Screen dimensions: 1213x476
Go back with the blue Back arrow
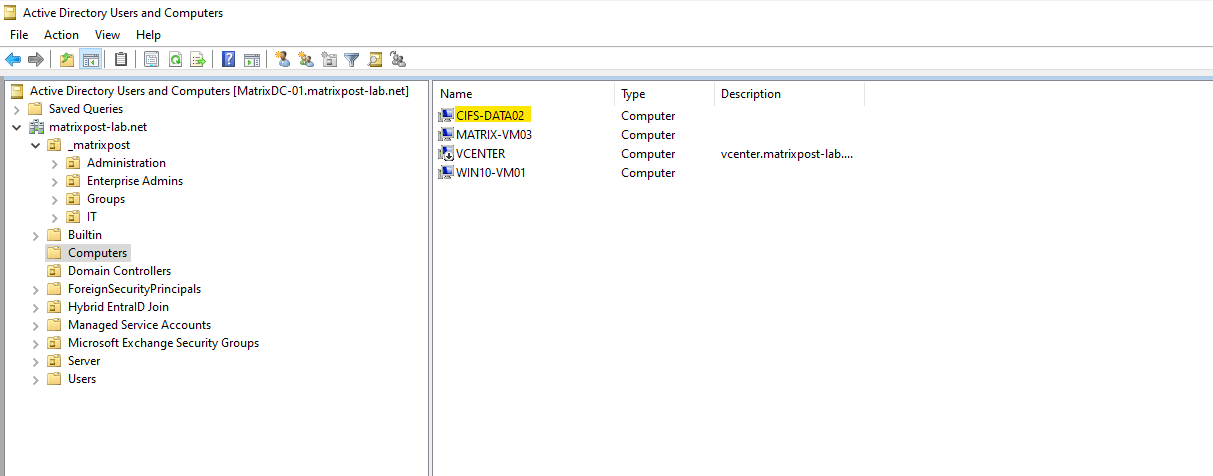tap(13, 60)
